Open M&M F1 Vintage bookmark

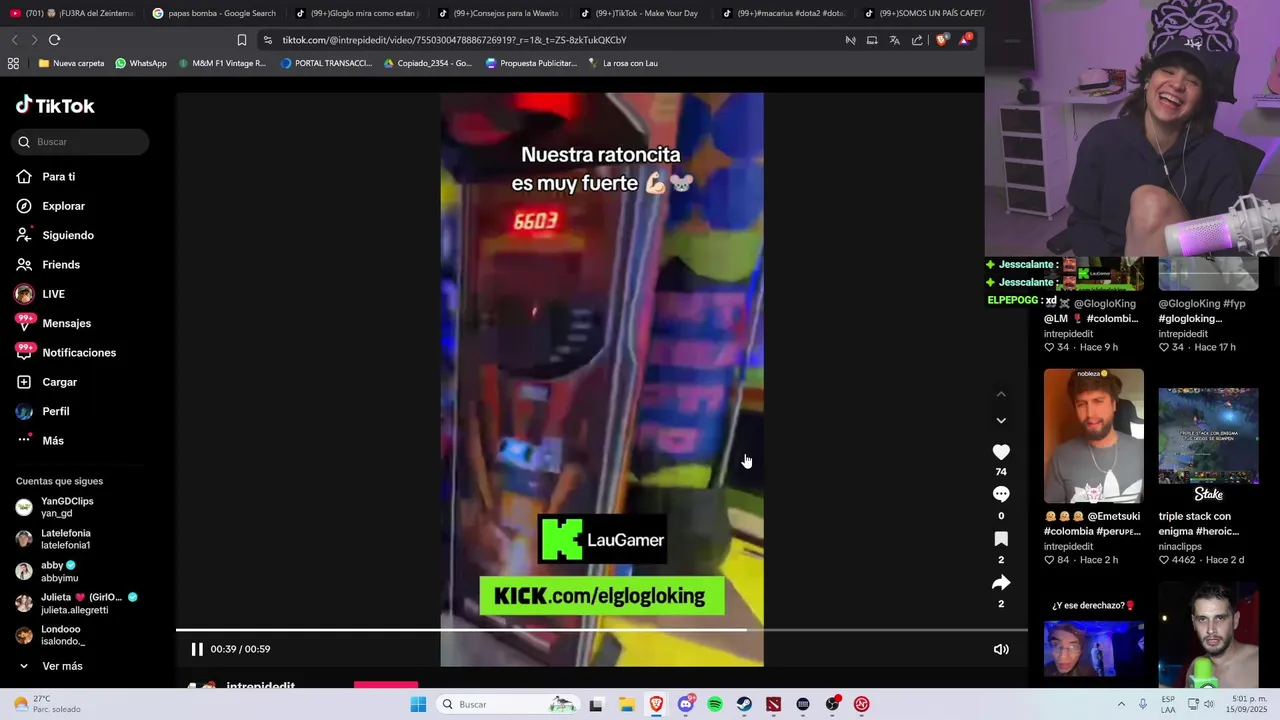point(222,63)
